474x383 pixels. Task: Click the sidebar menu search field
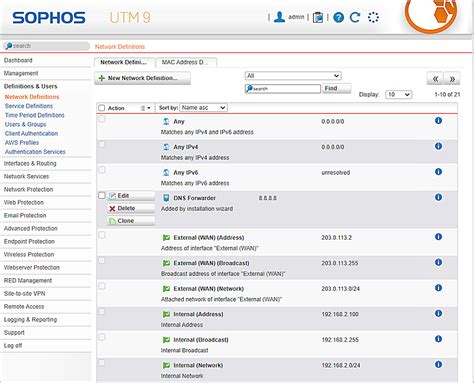click(47, 46)
